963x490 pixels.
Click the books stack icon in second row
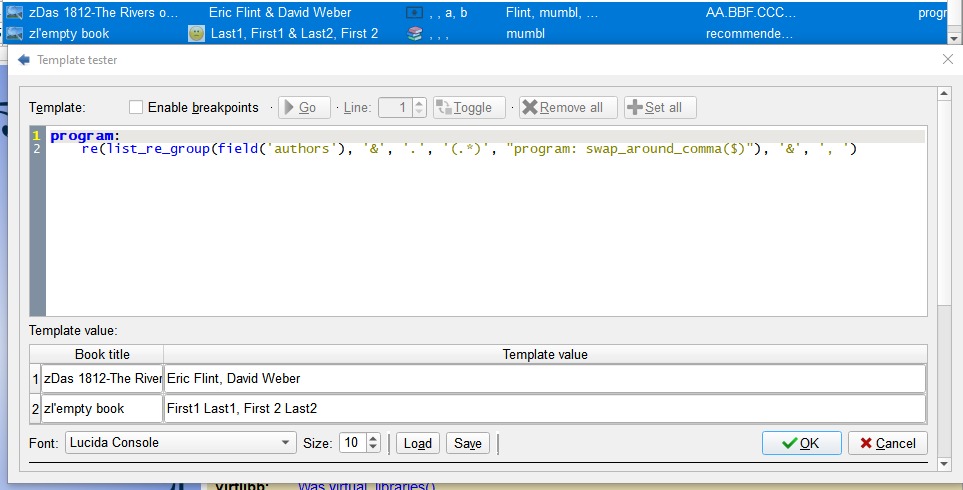[415, 34]
